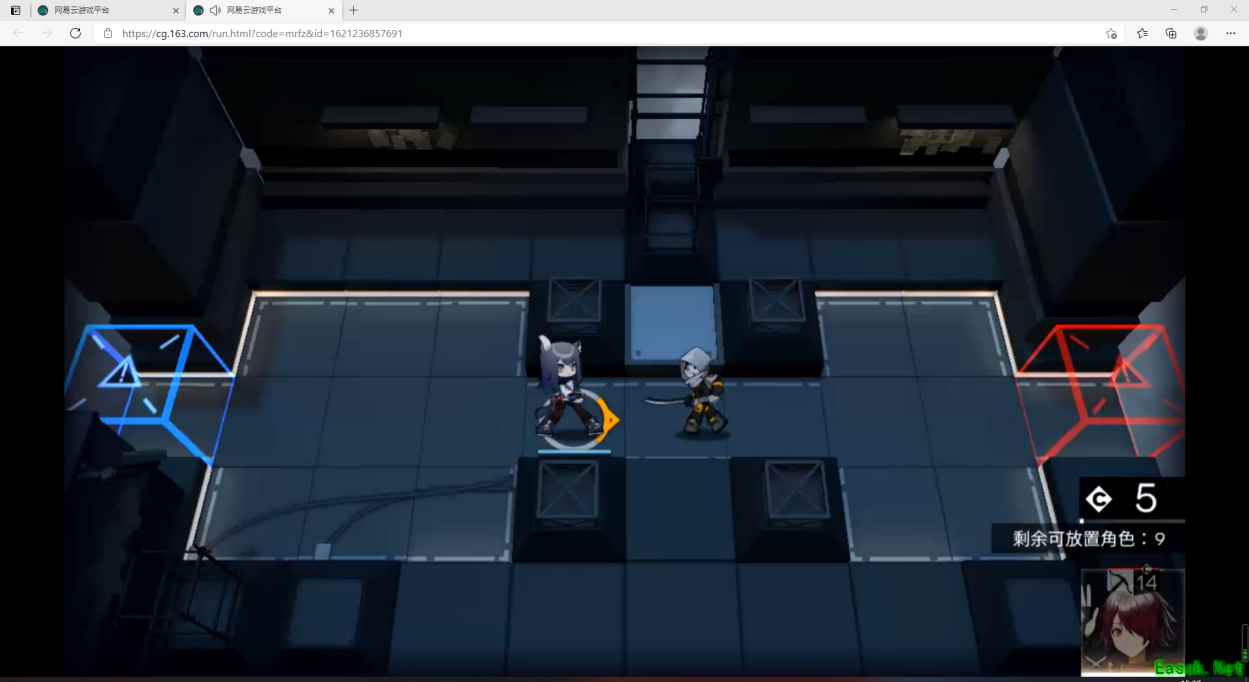The width and height of the screenshot is (1249, 682).
Task: Open a new browser tab
Action: pyautogui.click(x=353, y=10)
